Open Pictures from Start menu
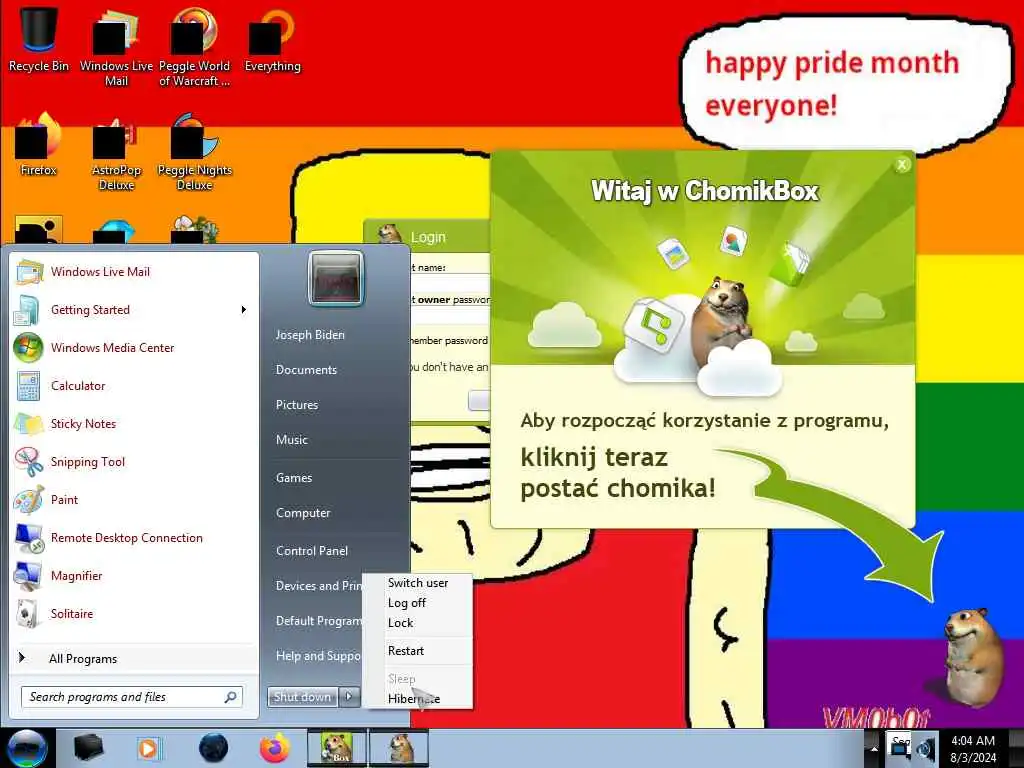The image size is (1024, 768). (x=296, y=405)
